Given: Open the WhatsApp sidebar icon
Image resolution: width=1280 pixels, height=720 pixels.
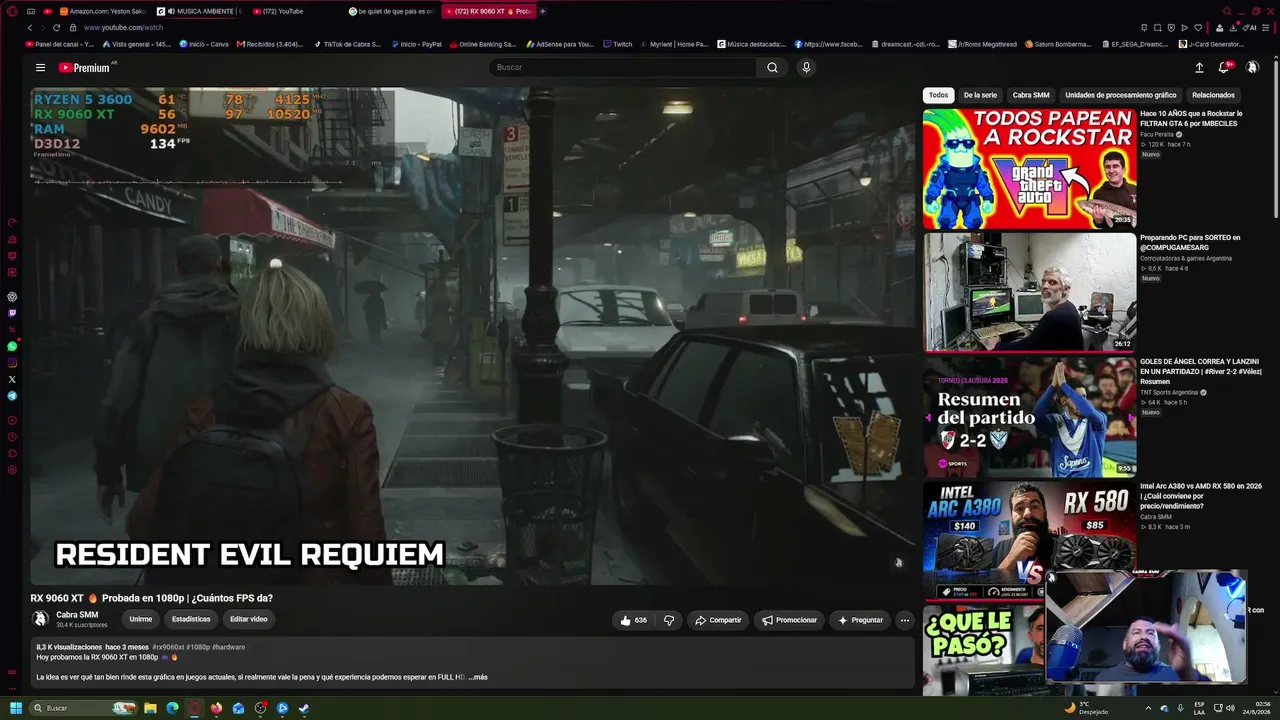Looking at the screenshot, I should (12, 346).
